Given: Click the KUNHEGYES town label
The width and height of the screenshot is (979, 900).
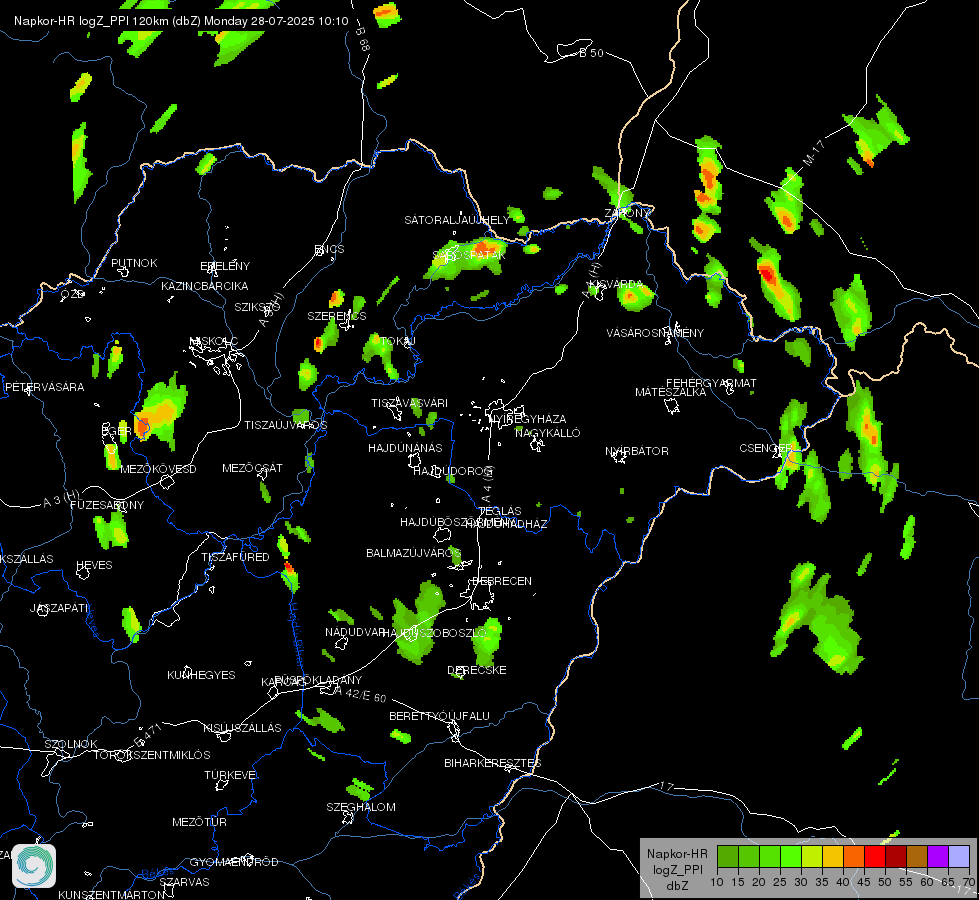Looking at the screenshot, I should click(x=201, y=675).
